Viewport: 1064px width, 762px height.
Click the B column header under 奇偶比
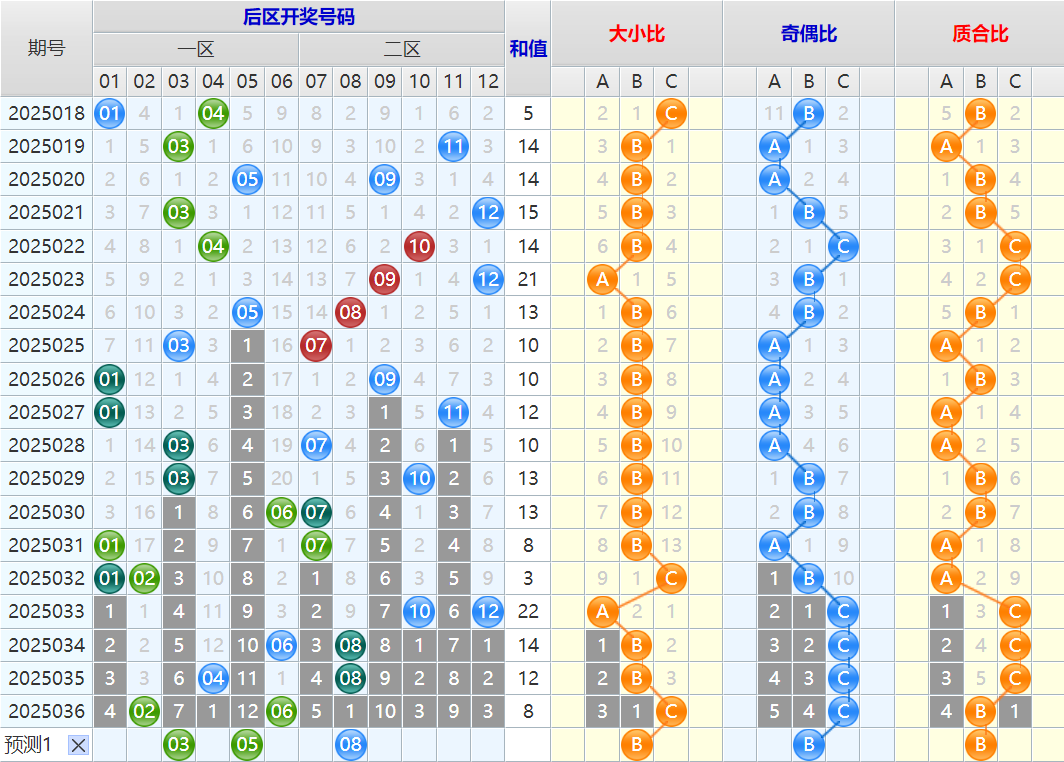tap(809, 81)
